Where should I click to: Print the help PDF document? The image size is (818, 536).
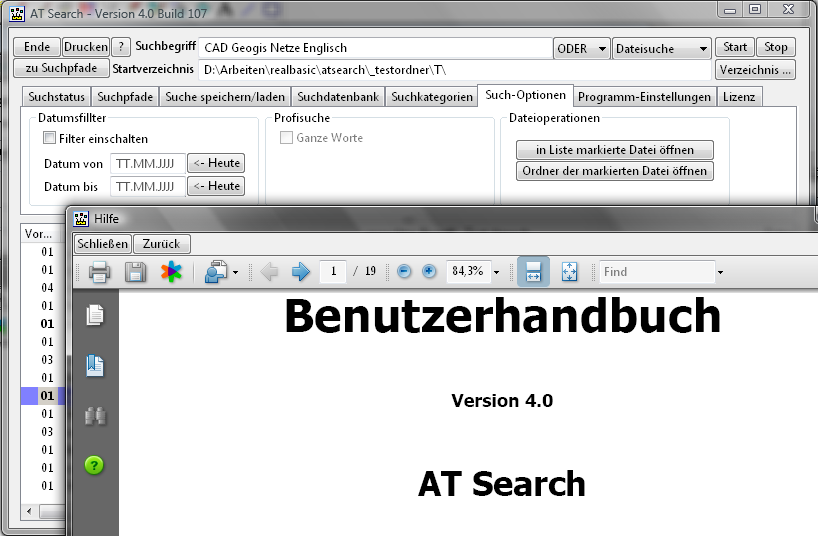99,272
